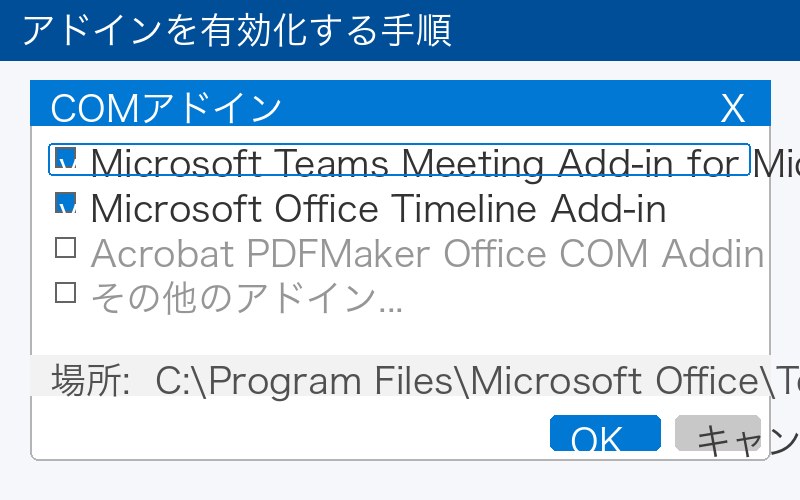Image resolution: width=800 pixels, height=500 pixels.
Task: Click the blue title bar between COMアドイン and X
Action: [x=500, y=107]
